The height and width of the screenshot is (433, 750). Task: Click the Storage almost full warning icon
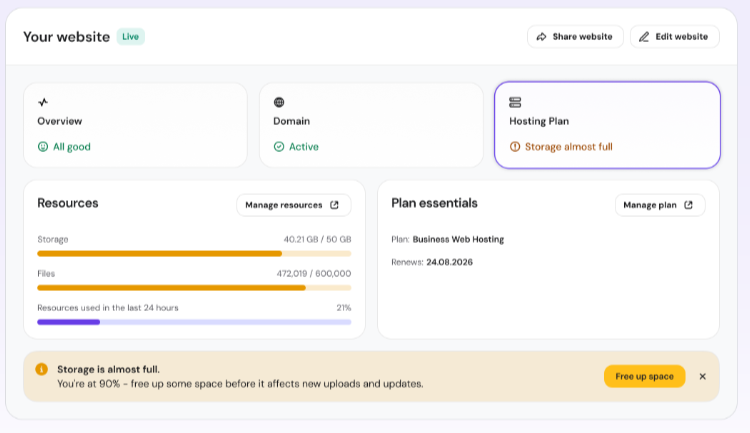point(515,147)
